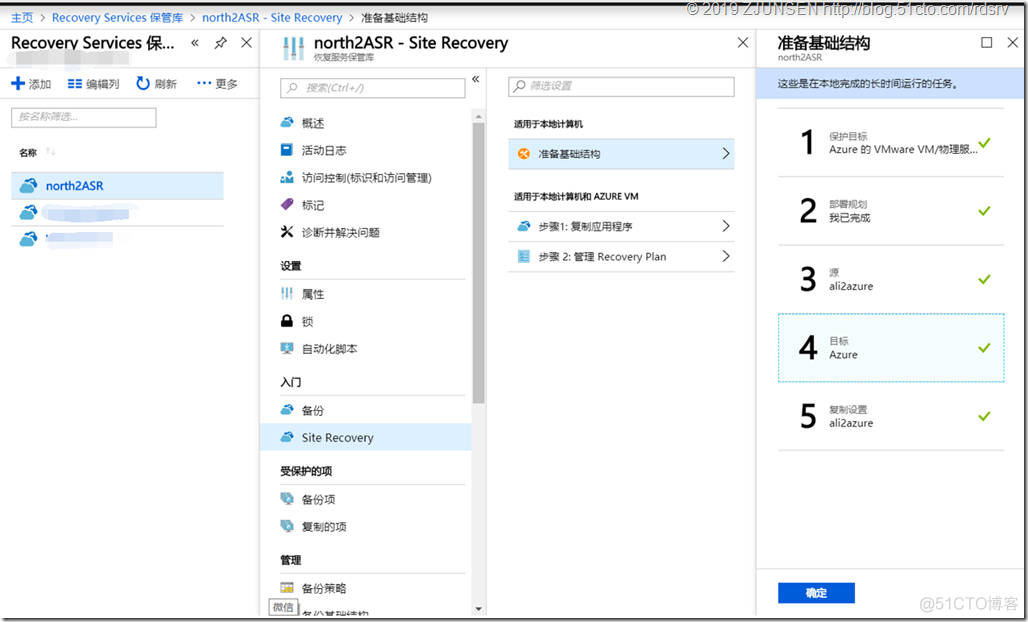The height and width of the screenshot is (622, 1028).
Task: Click the 添加 plus icon
Action: (18, 83)
